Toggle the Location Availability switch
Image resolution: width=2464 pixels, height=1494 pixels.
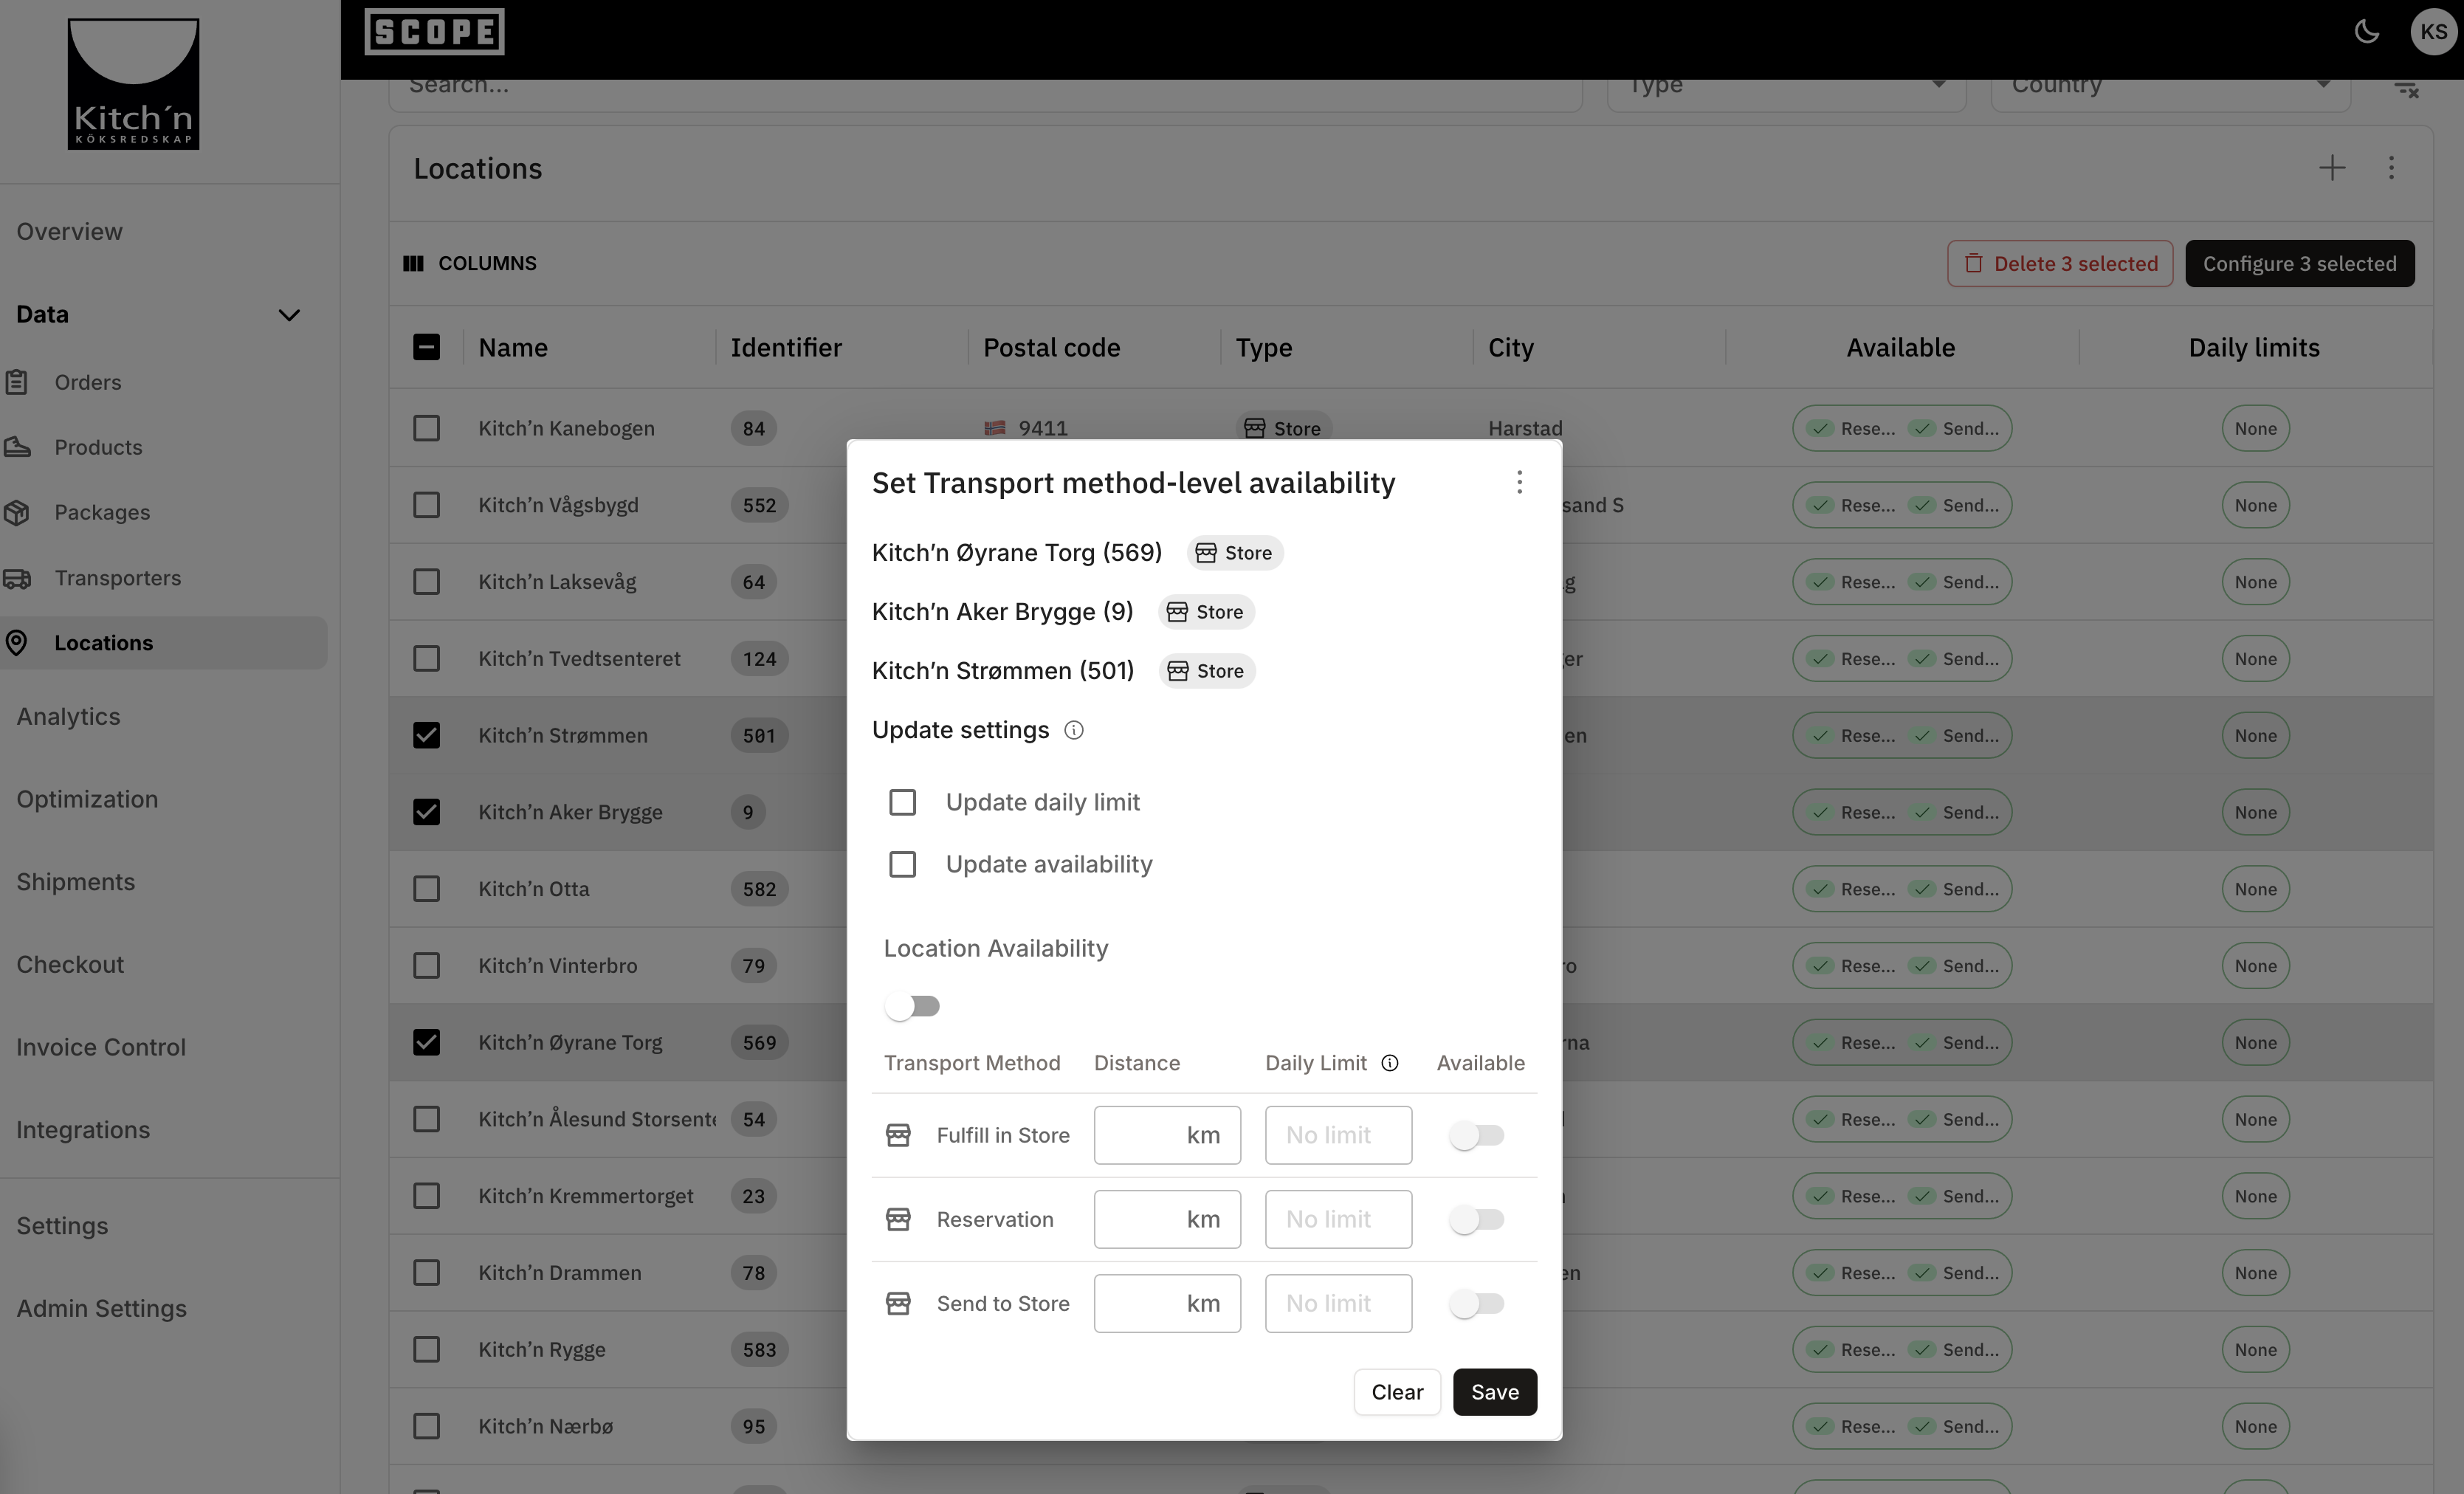click(912, 1006)
